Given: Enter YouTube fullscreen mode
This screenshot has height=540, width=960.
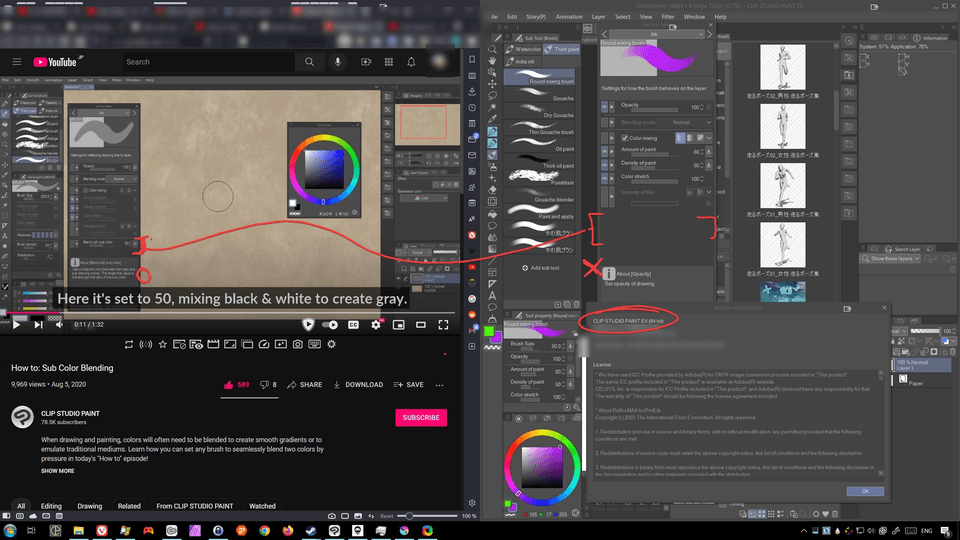Looking at the screenshot, I should click(x=443, y=324).
